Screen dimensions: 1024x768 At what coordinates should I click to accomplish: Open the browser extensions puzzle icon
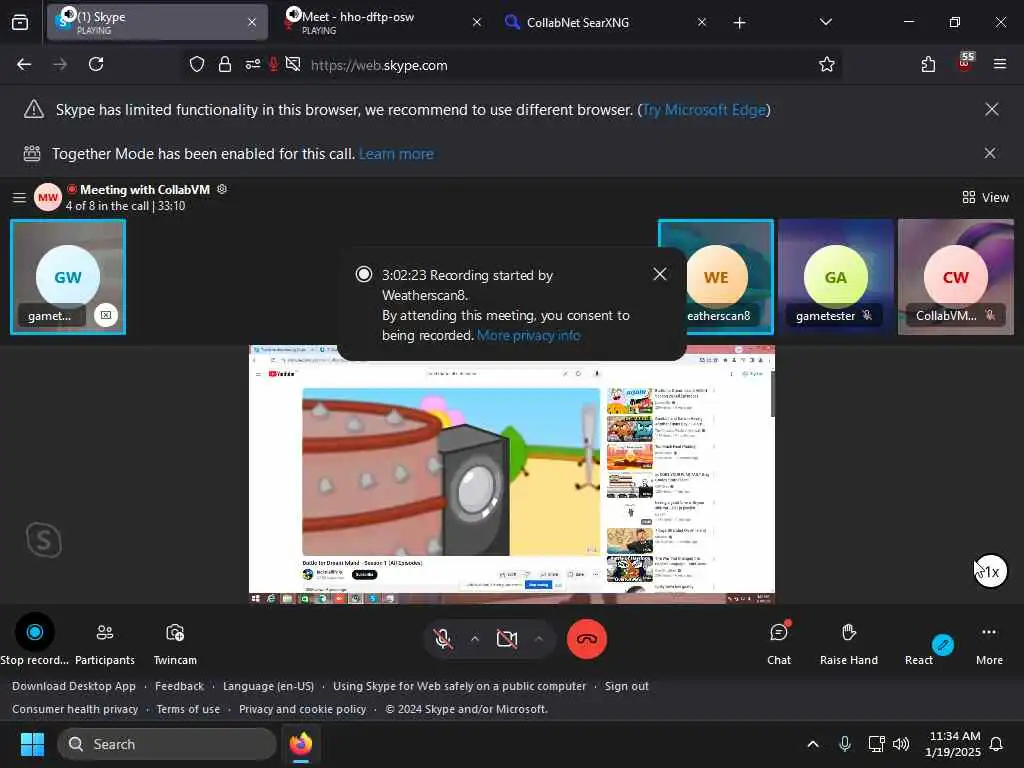pyautogui.click(x=928, y=64)
